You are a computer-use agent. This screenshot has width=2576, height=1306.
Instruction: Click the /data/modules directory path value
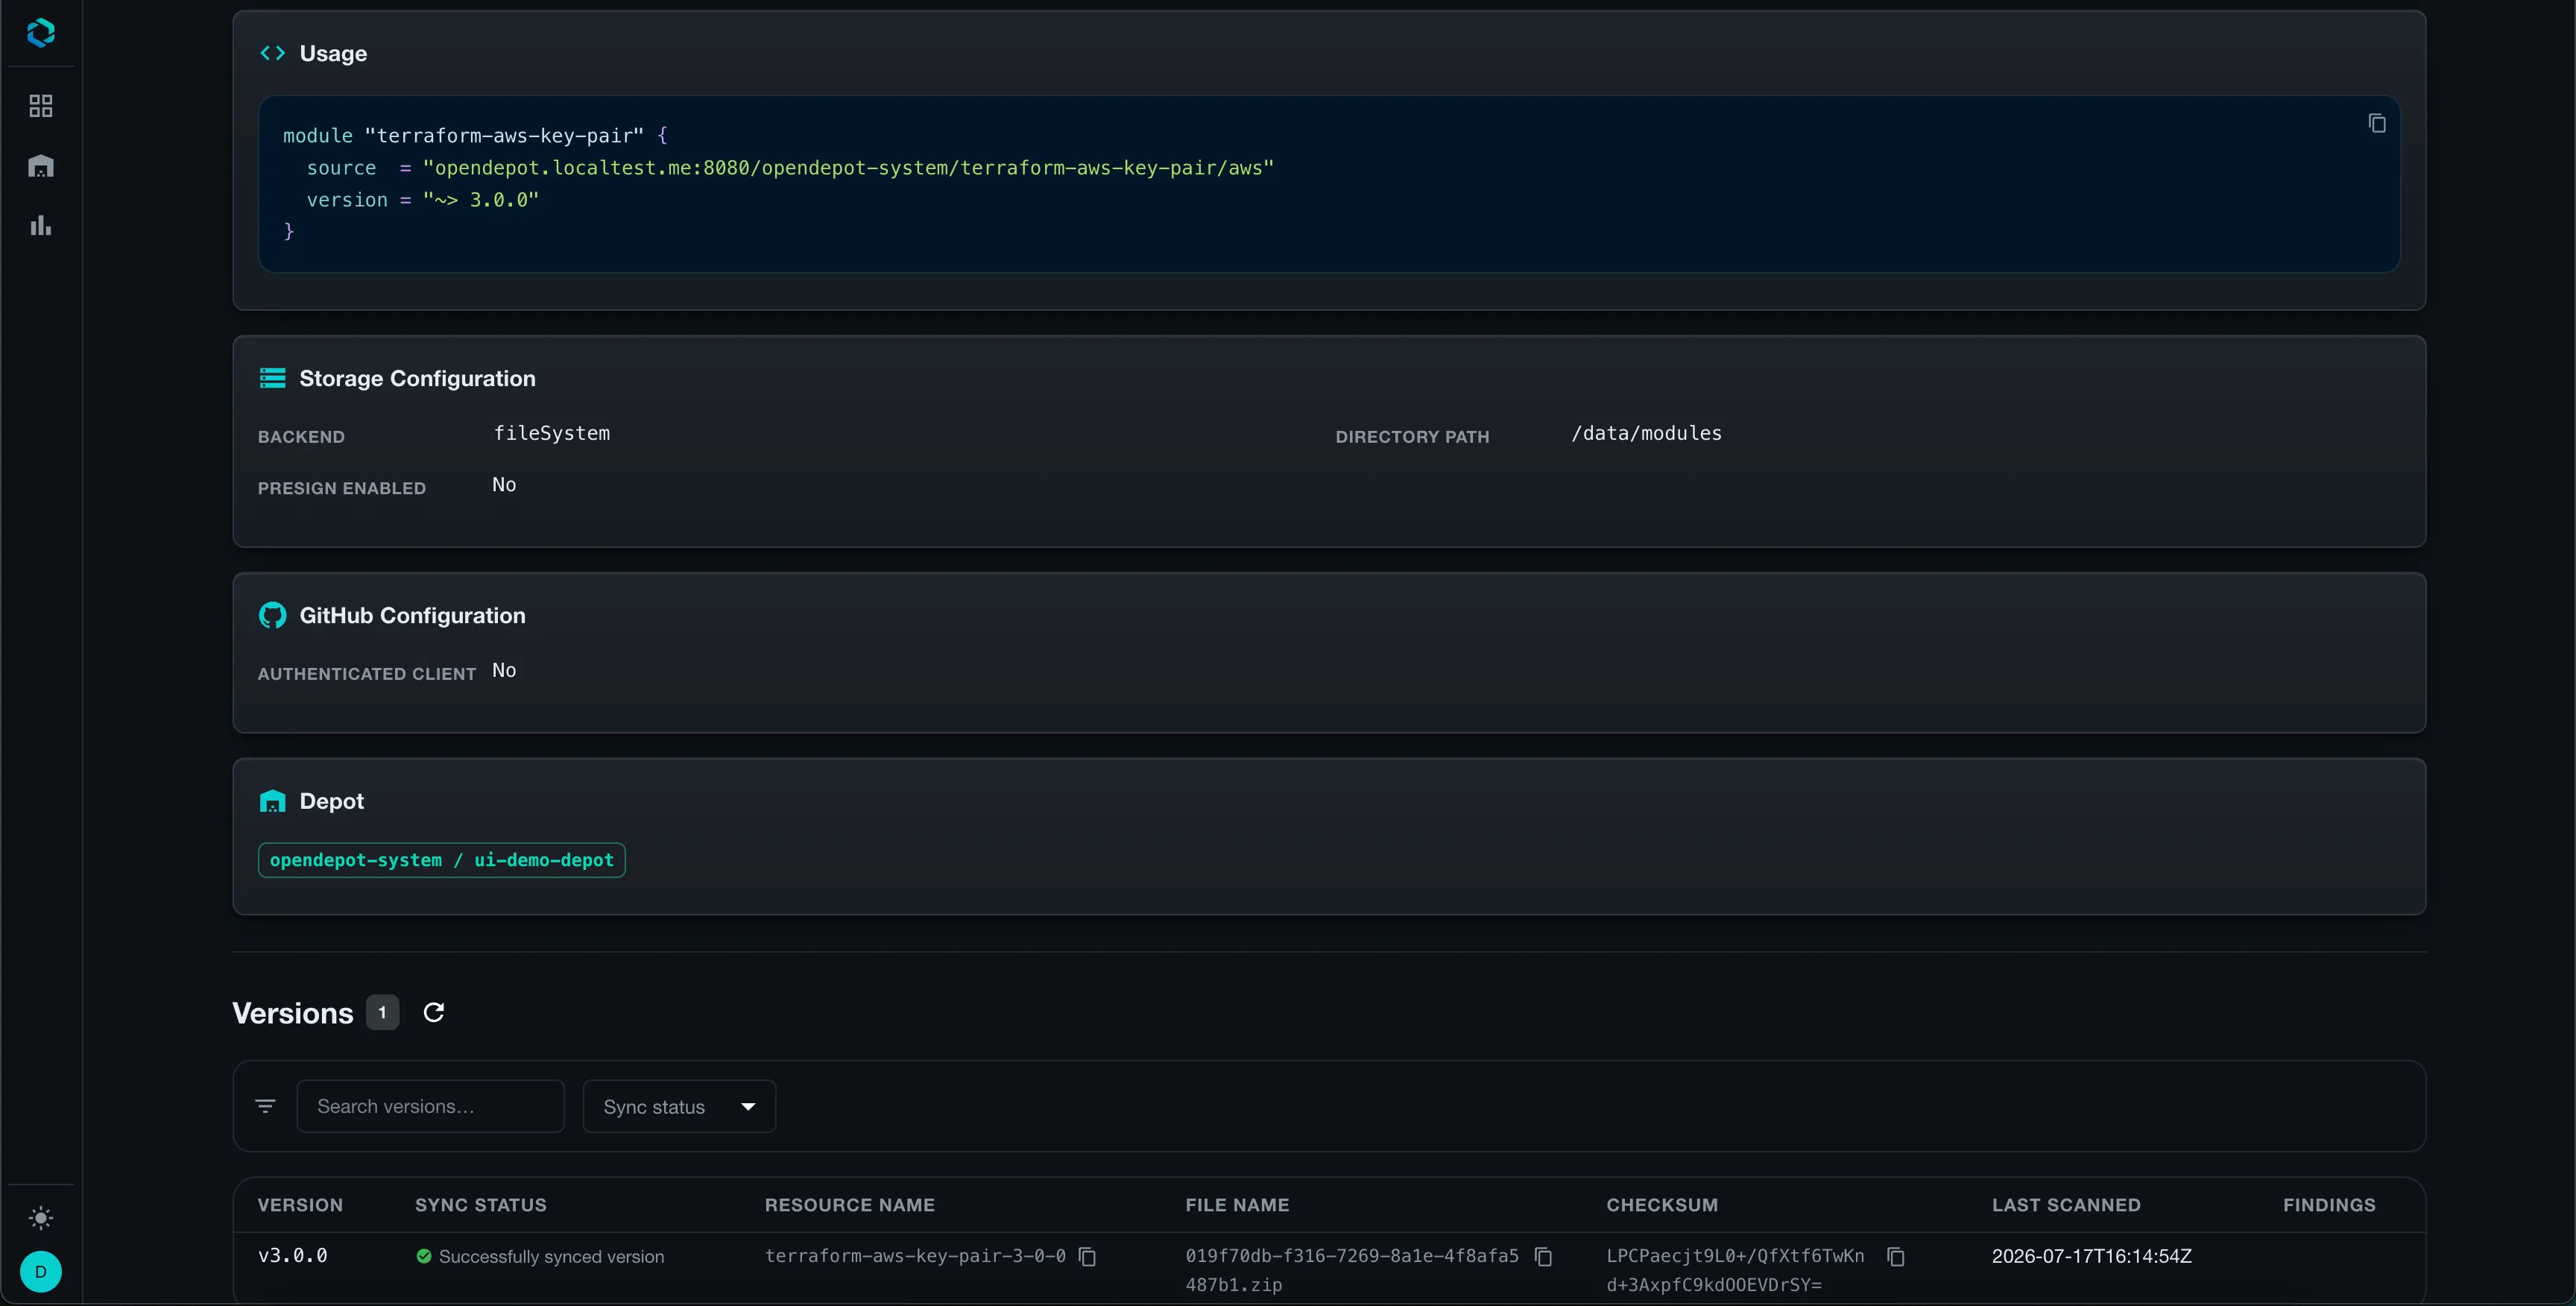pyautogui.click(x=1646, y=433)
